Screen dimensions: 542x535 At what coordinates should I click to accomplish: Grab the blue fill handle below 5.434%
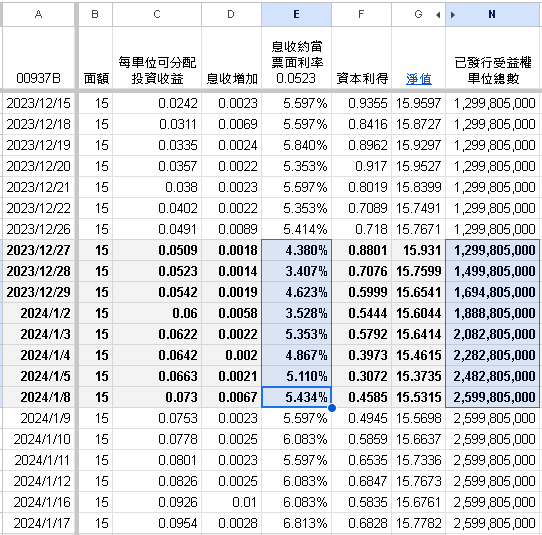click(331, 408)
